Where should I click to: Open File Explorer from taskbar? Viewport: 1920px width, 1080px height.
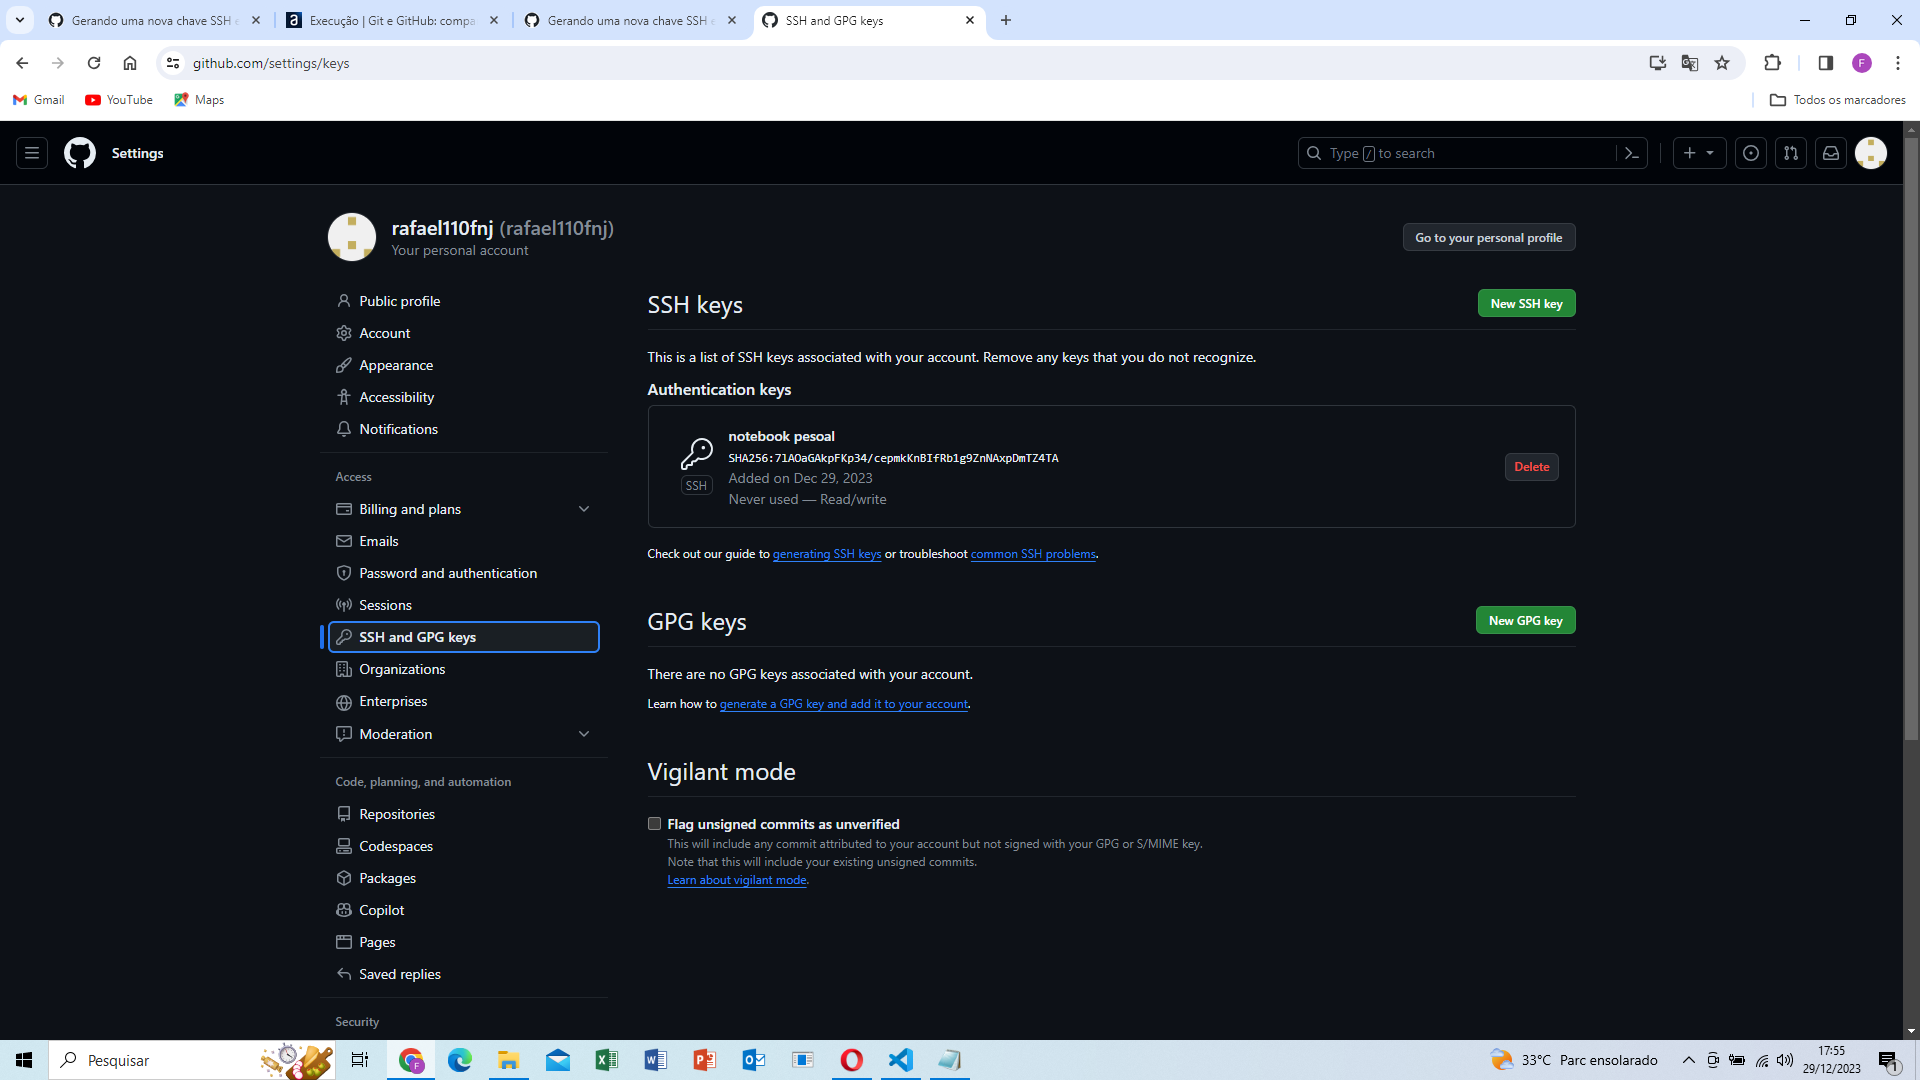(x=509, y=1060)
